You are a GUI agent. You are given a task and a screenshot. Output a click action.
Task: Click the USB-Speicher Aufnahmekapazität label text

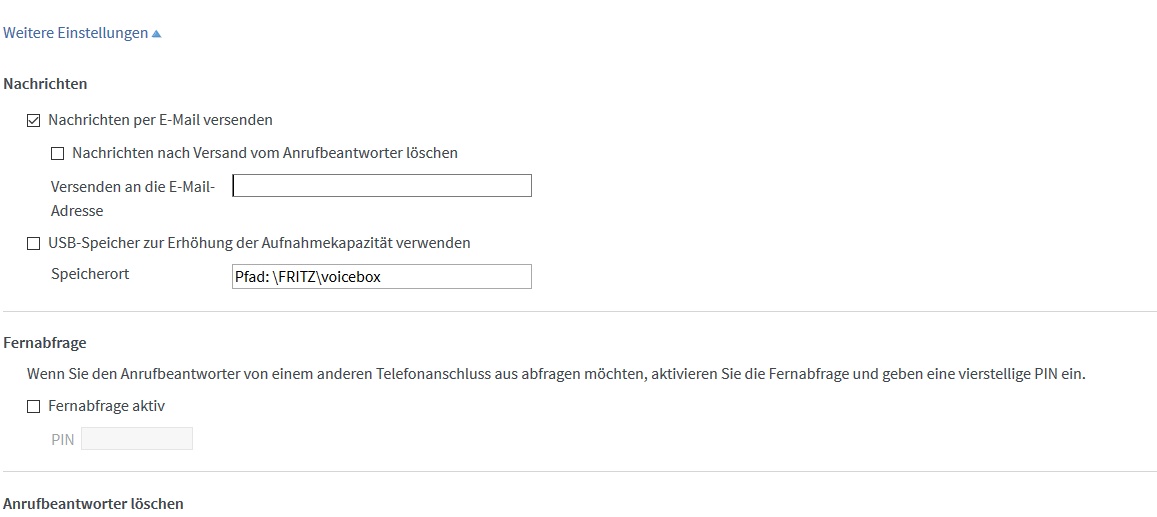(x=259, y=243)
